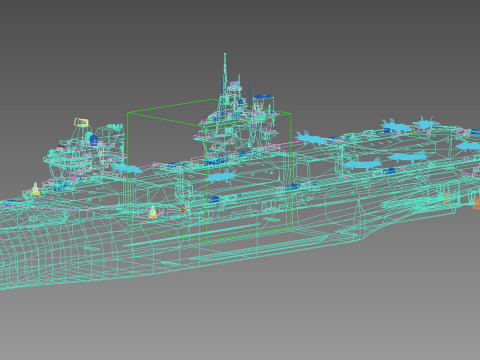This screenshot has height=360, width=480.
Task: Pick the yellow-white cone object near the bow deck
Action: [x=35, y=189]
